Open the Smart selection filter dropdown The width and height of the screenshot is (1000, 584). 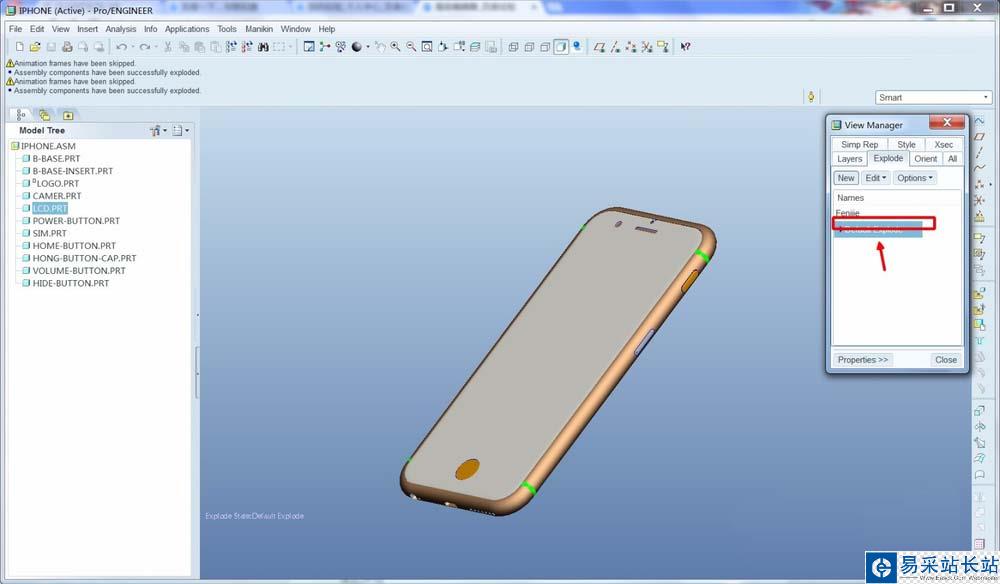(x=934, y=98)
